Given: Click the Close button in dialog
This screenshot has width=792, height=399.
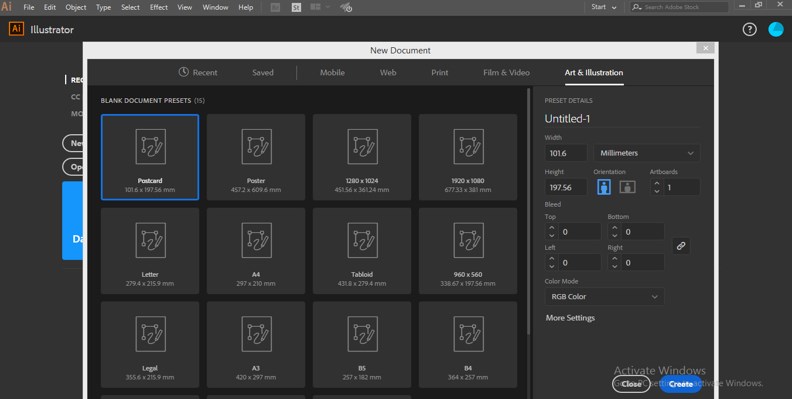Looking at the screenshot, I should (x=631, y=384).
